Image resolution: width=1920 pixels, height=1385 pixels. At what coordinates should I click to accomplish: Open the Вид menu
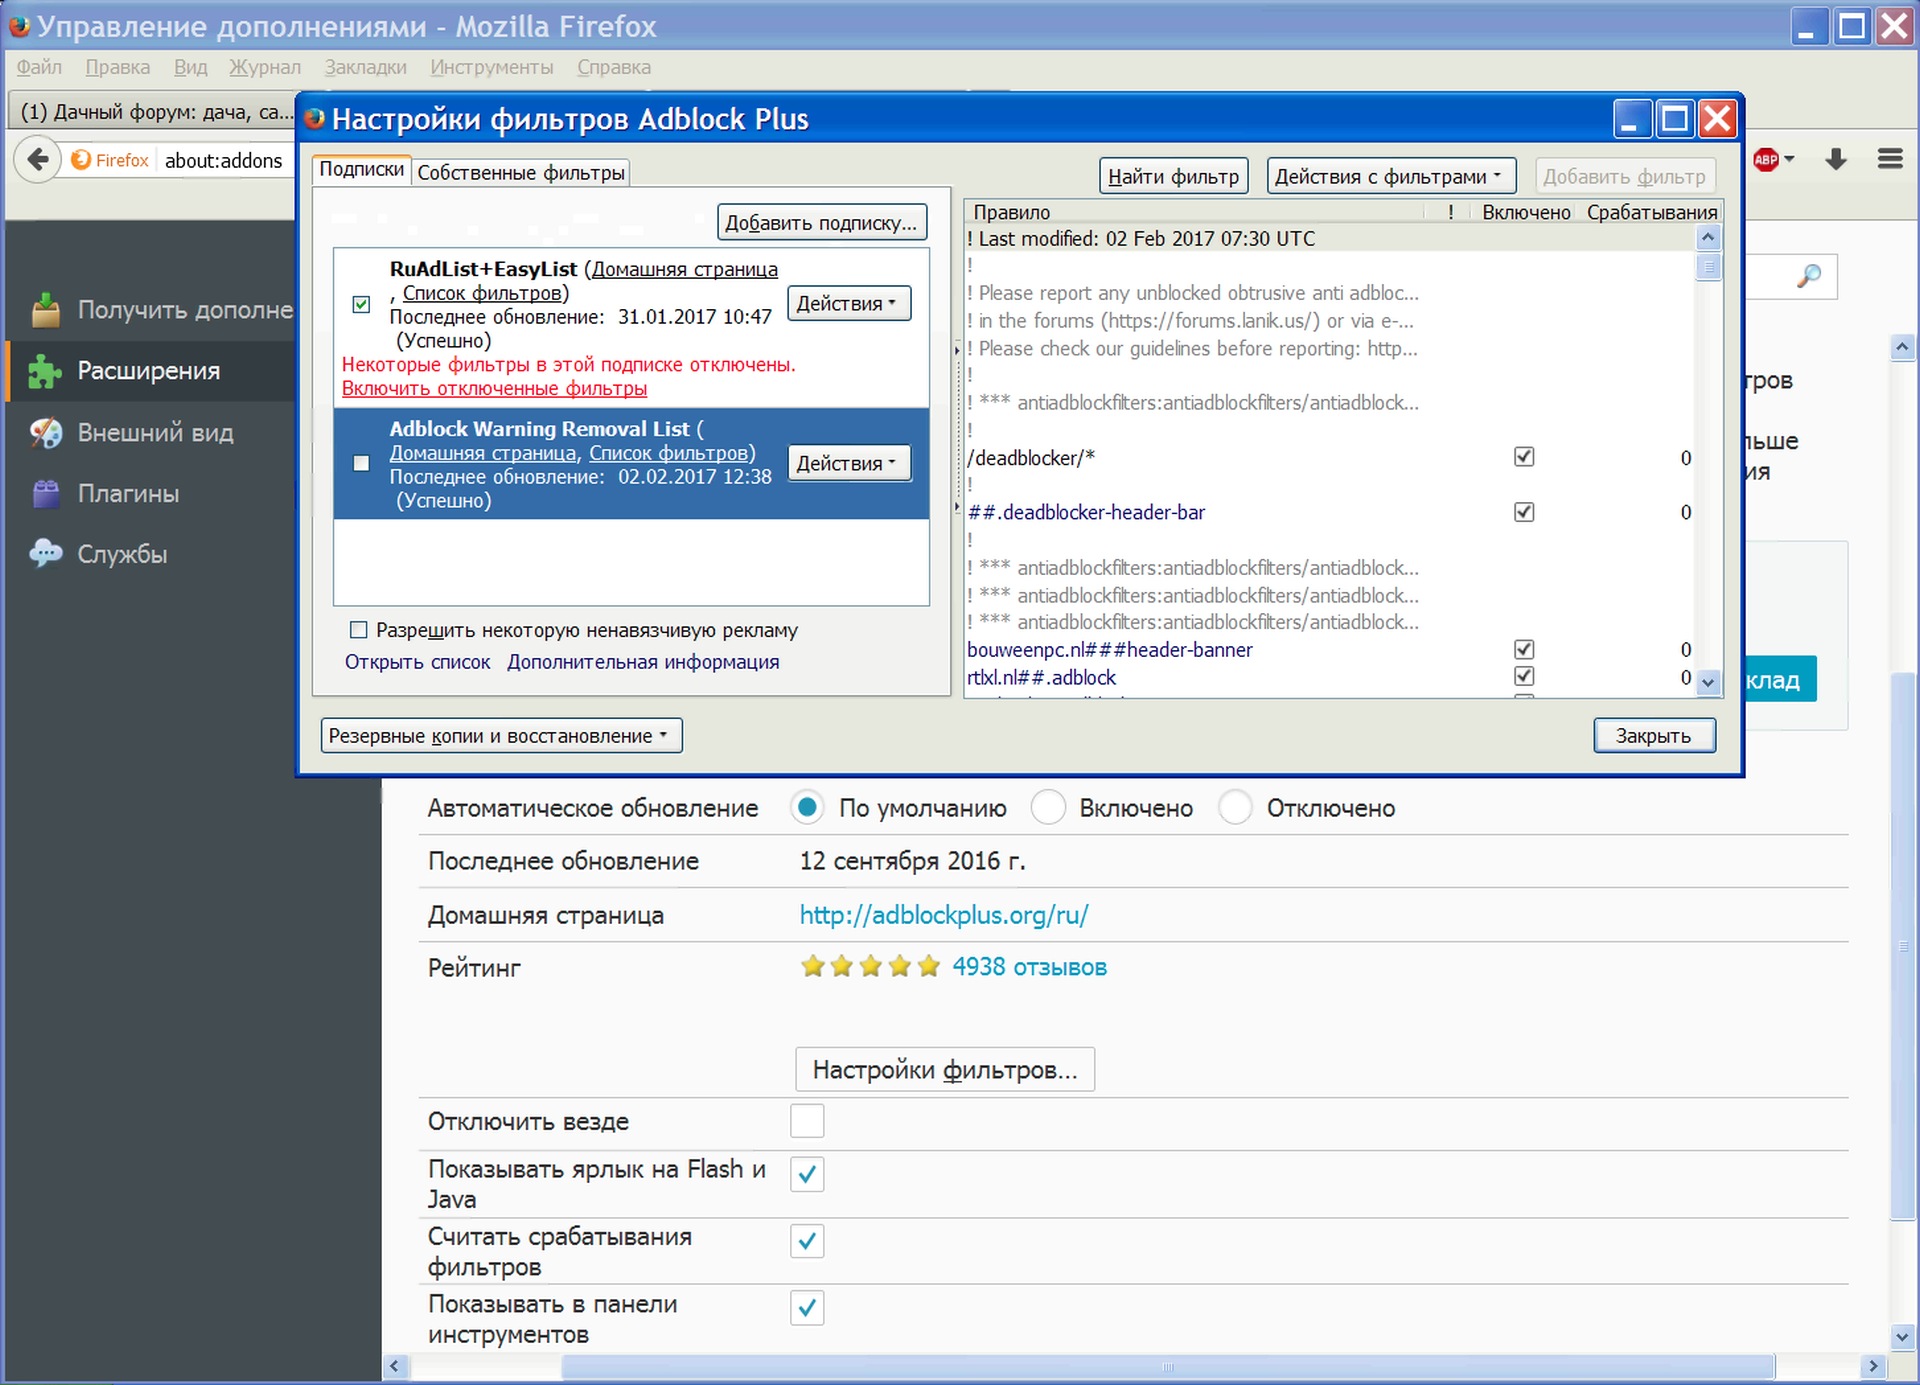click(190, 67)
